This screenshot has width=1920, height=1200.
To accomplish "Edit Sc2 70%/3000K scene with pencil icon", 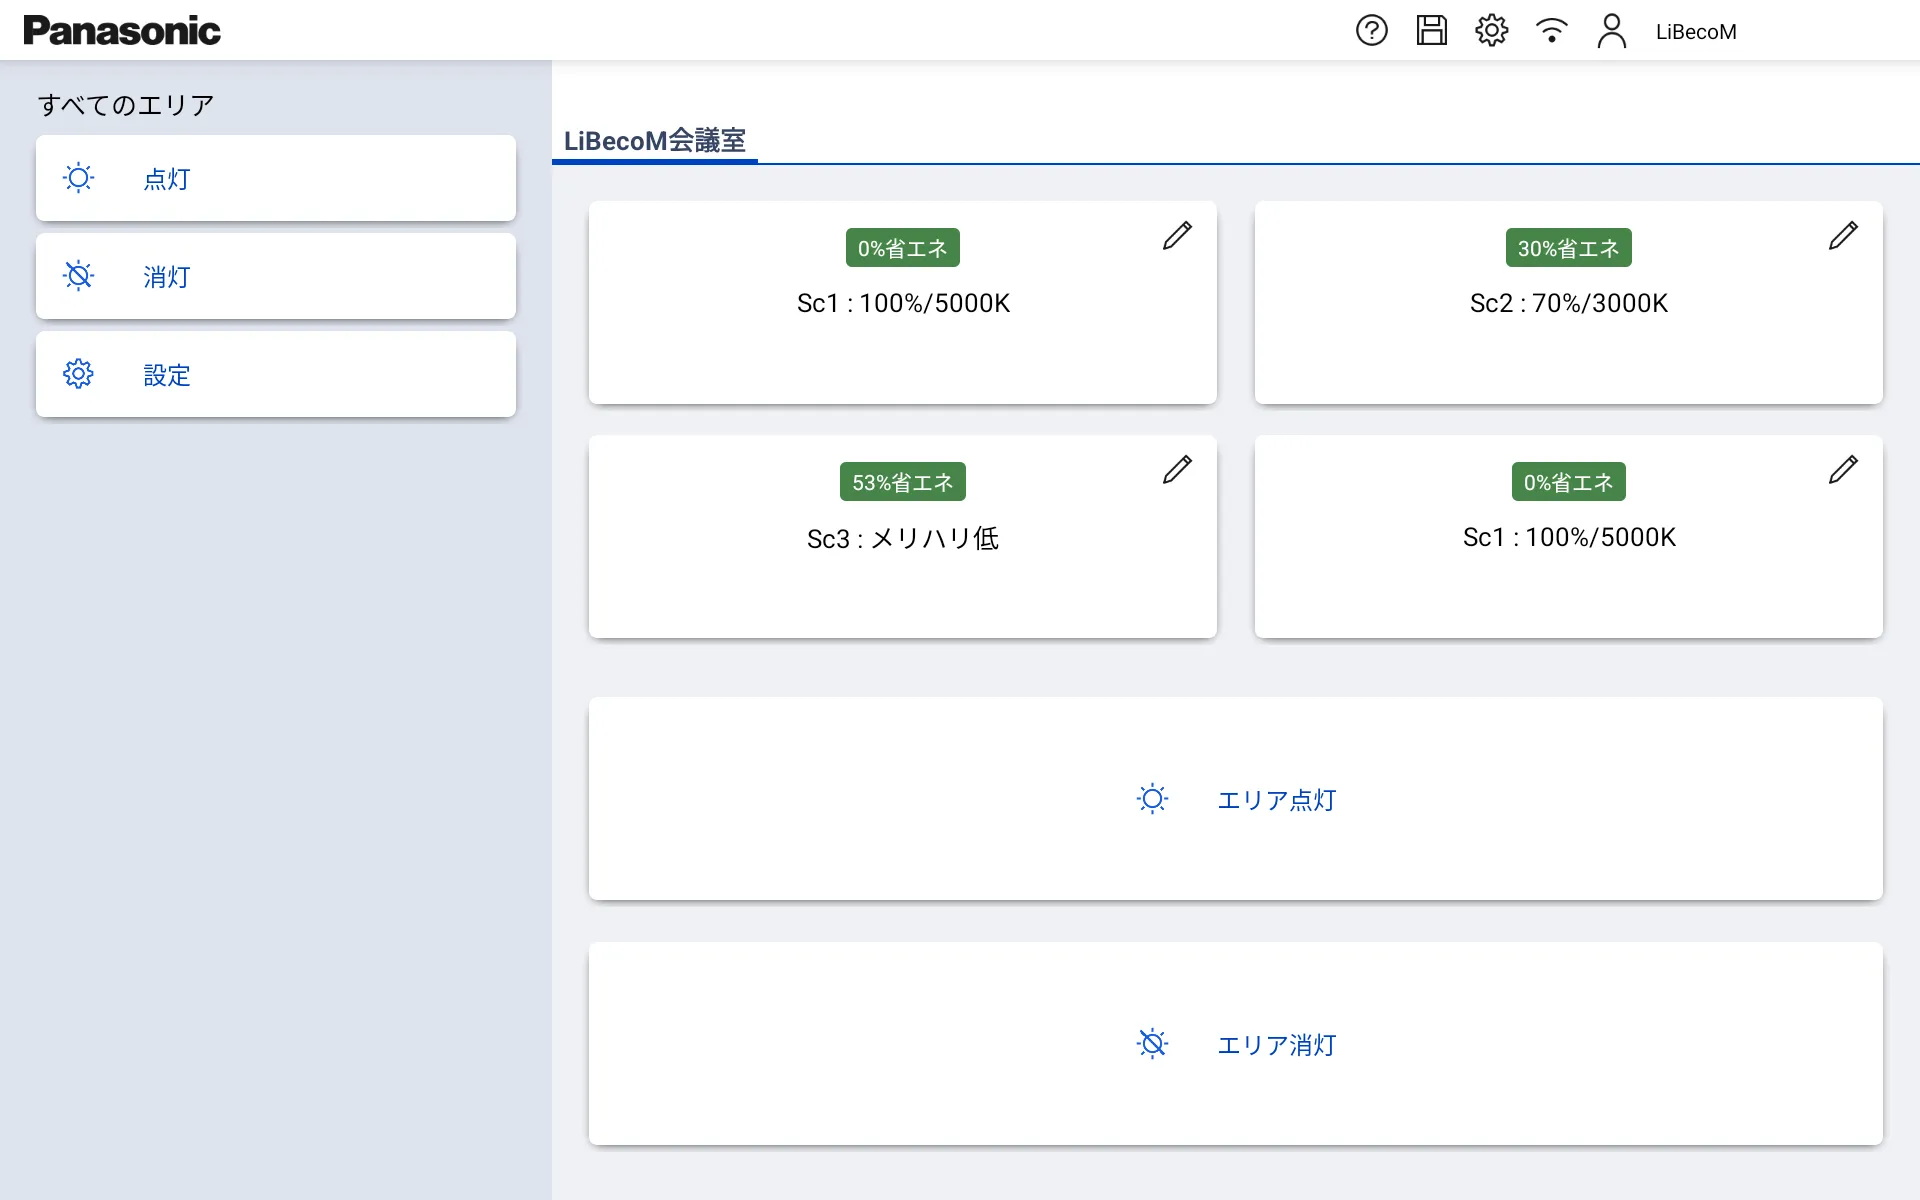I will point(1843,236).
